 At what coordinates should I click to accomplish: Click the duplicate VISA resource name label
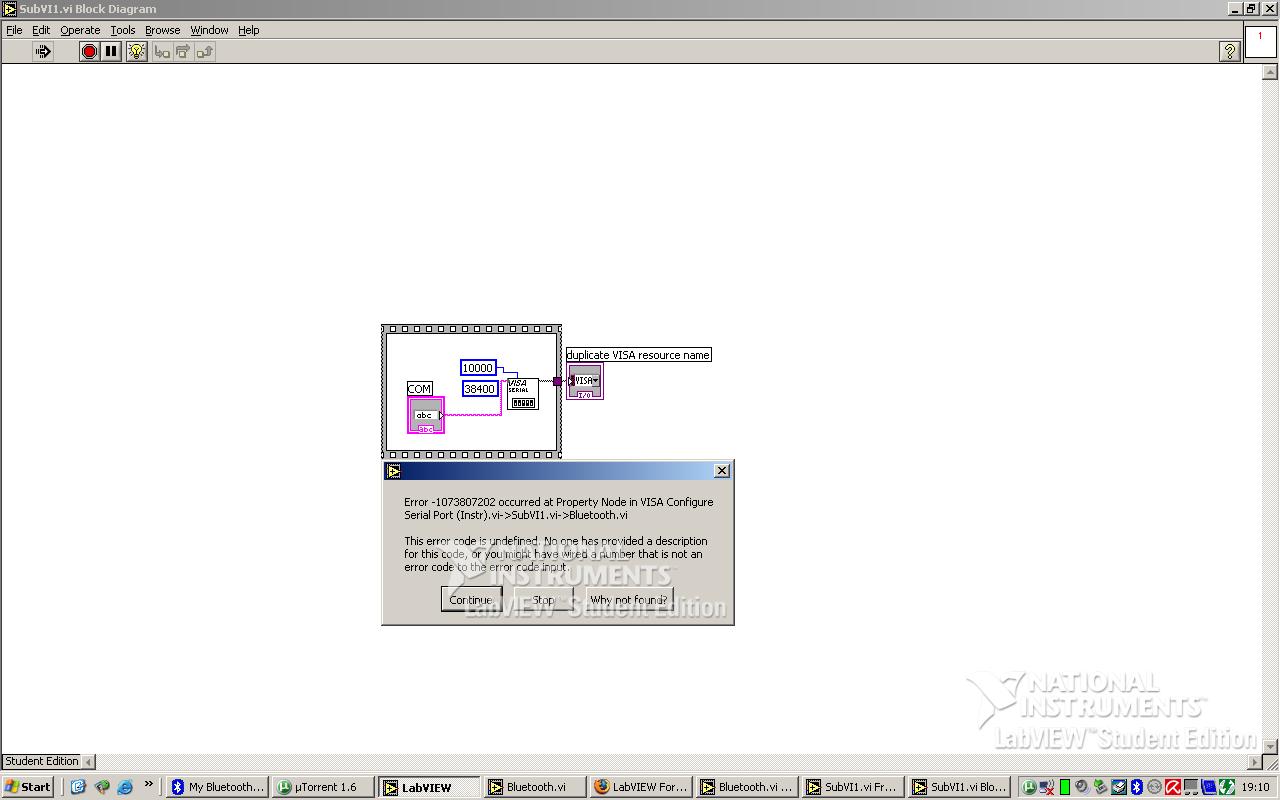coord(639,355)
